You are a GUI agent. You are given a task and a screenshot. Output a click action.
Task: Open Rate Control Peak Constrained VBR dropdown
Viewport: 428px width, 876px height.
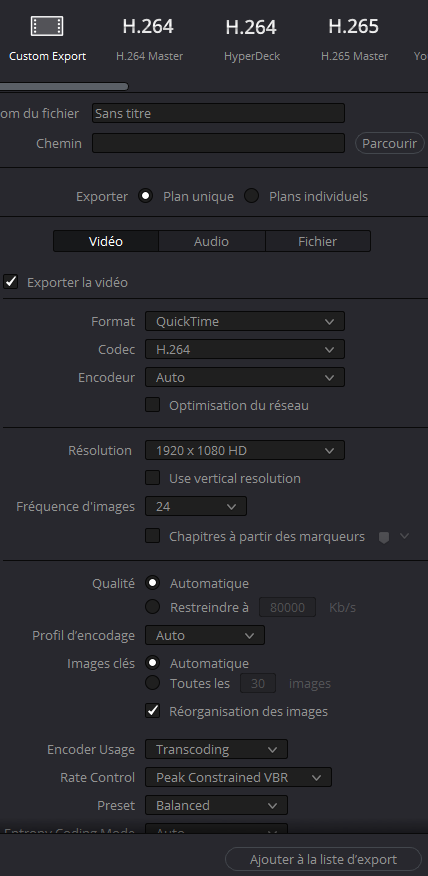coord(239,777)
